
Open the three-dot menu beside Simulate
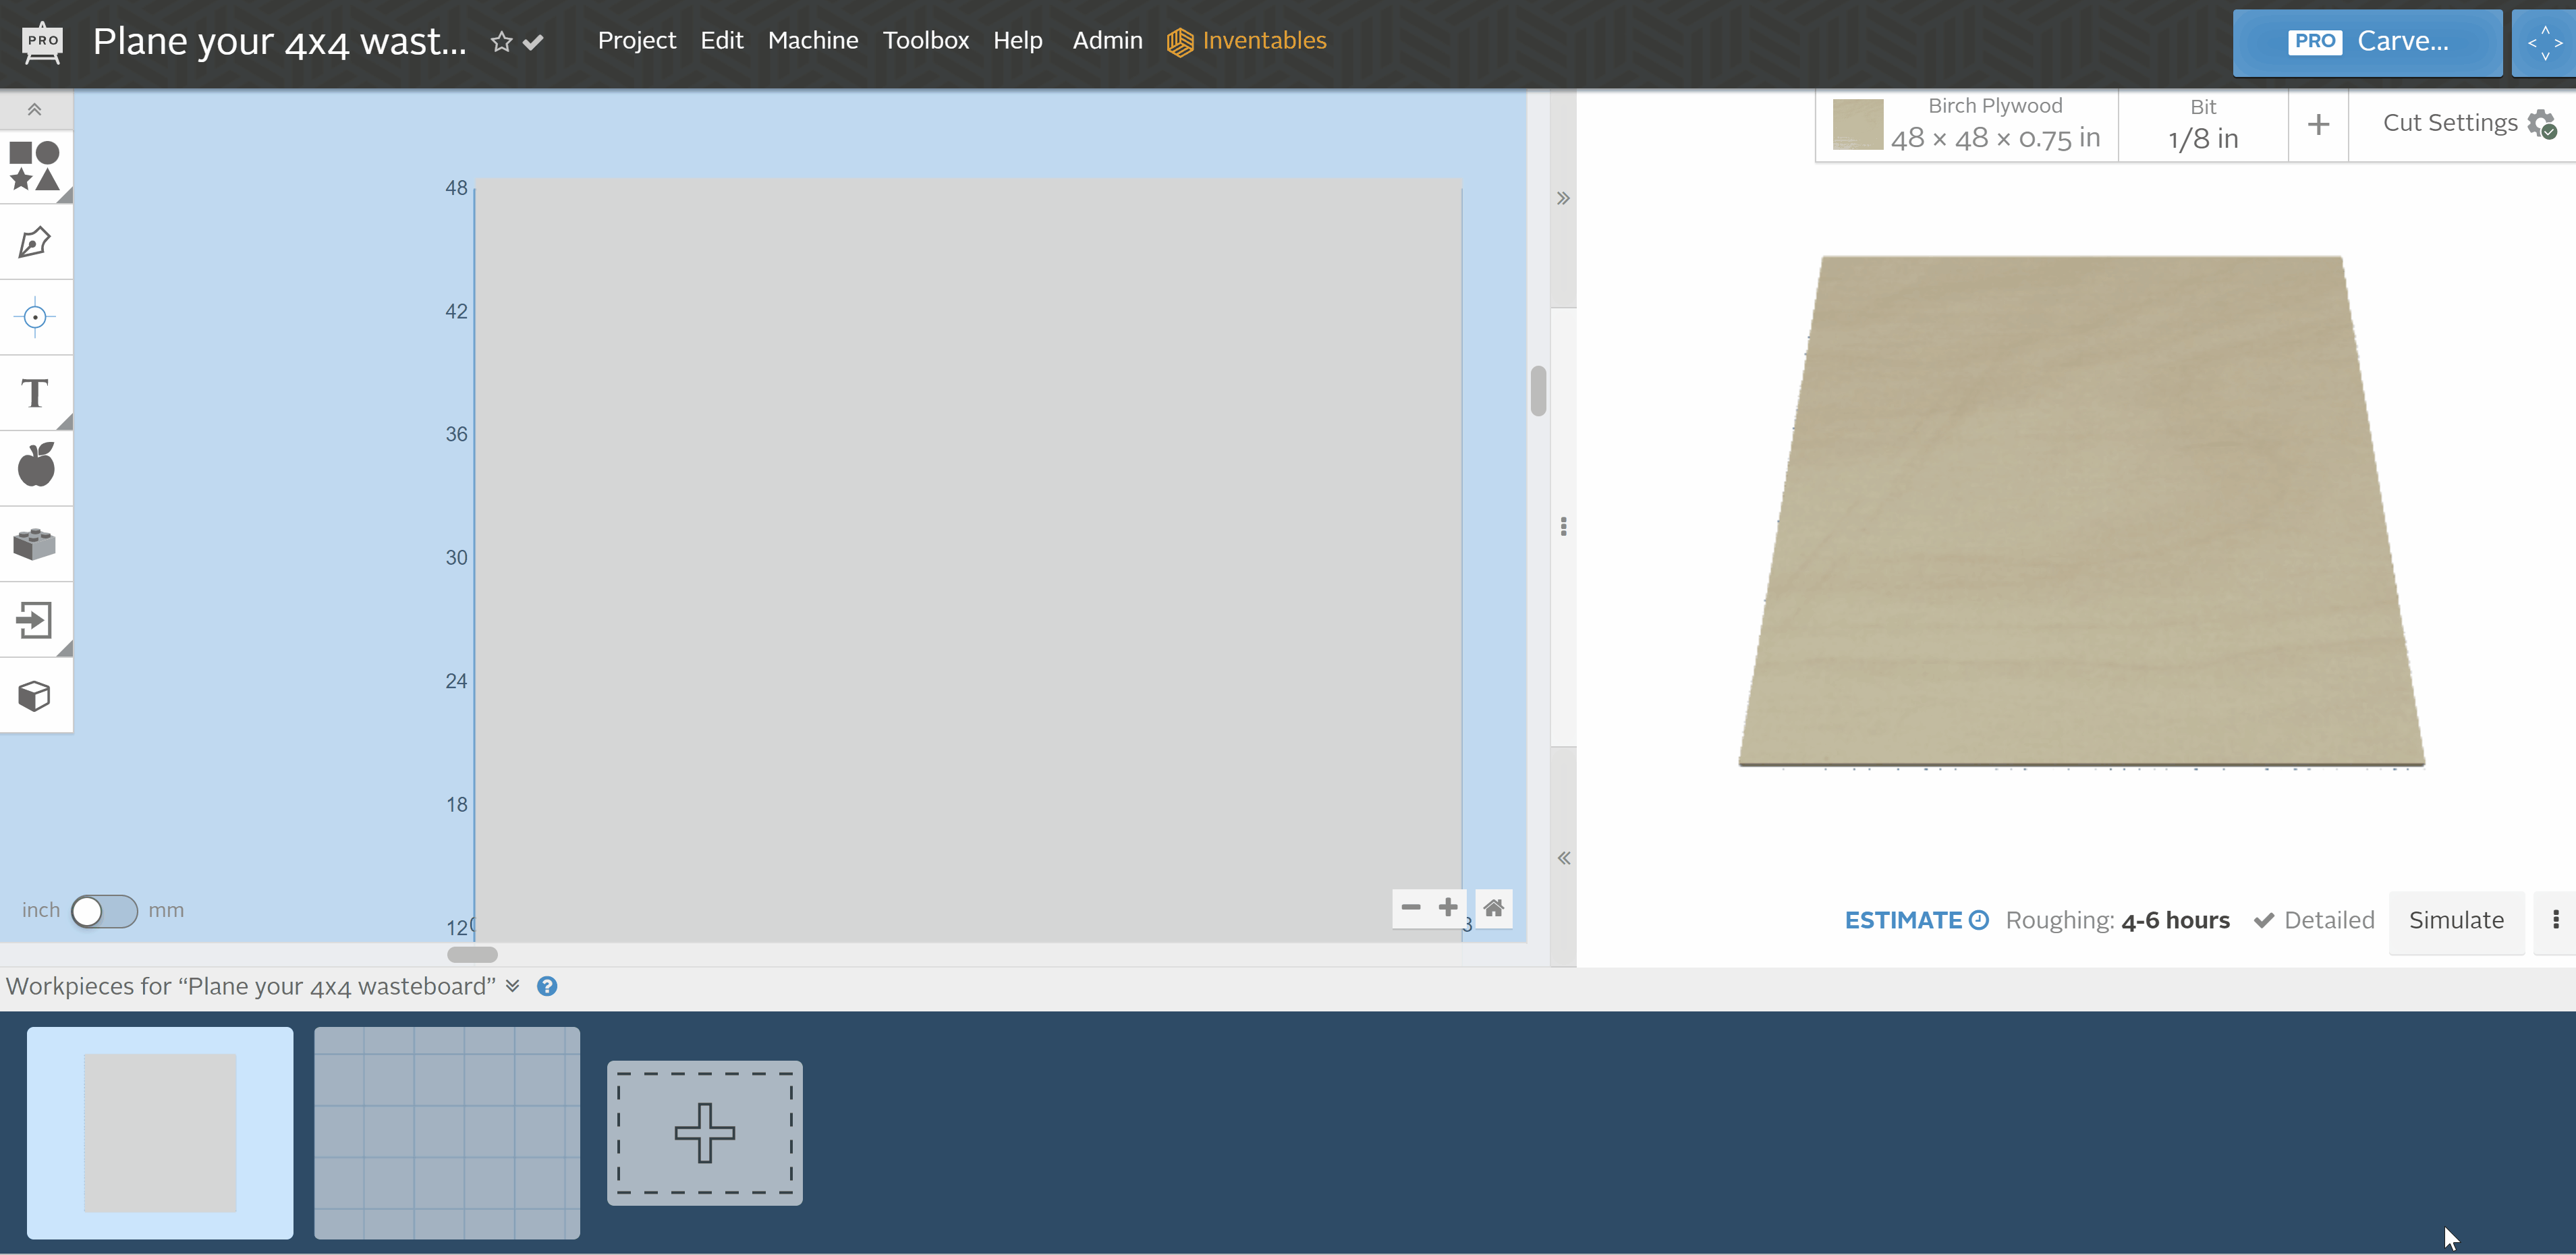(2555, 920)
